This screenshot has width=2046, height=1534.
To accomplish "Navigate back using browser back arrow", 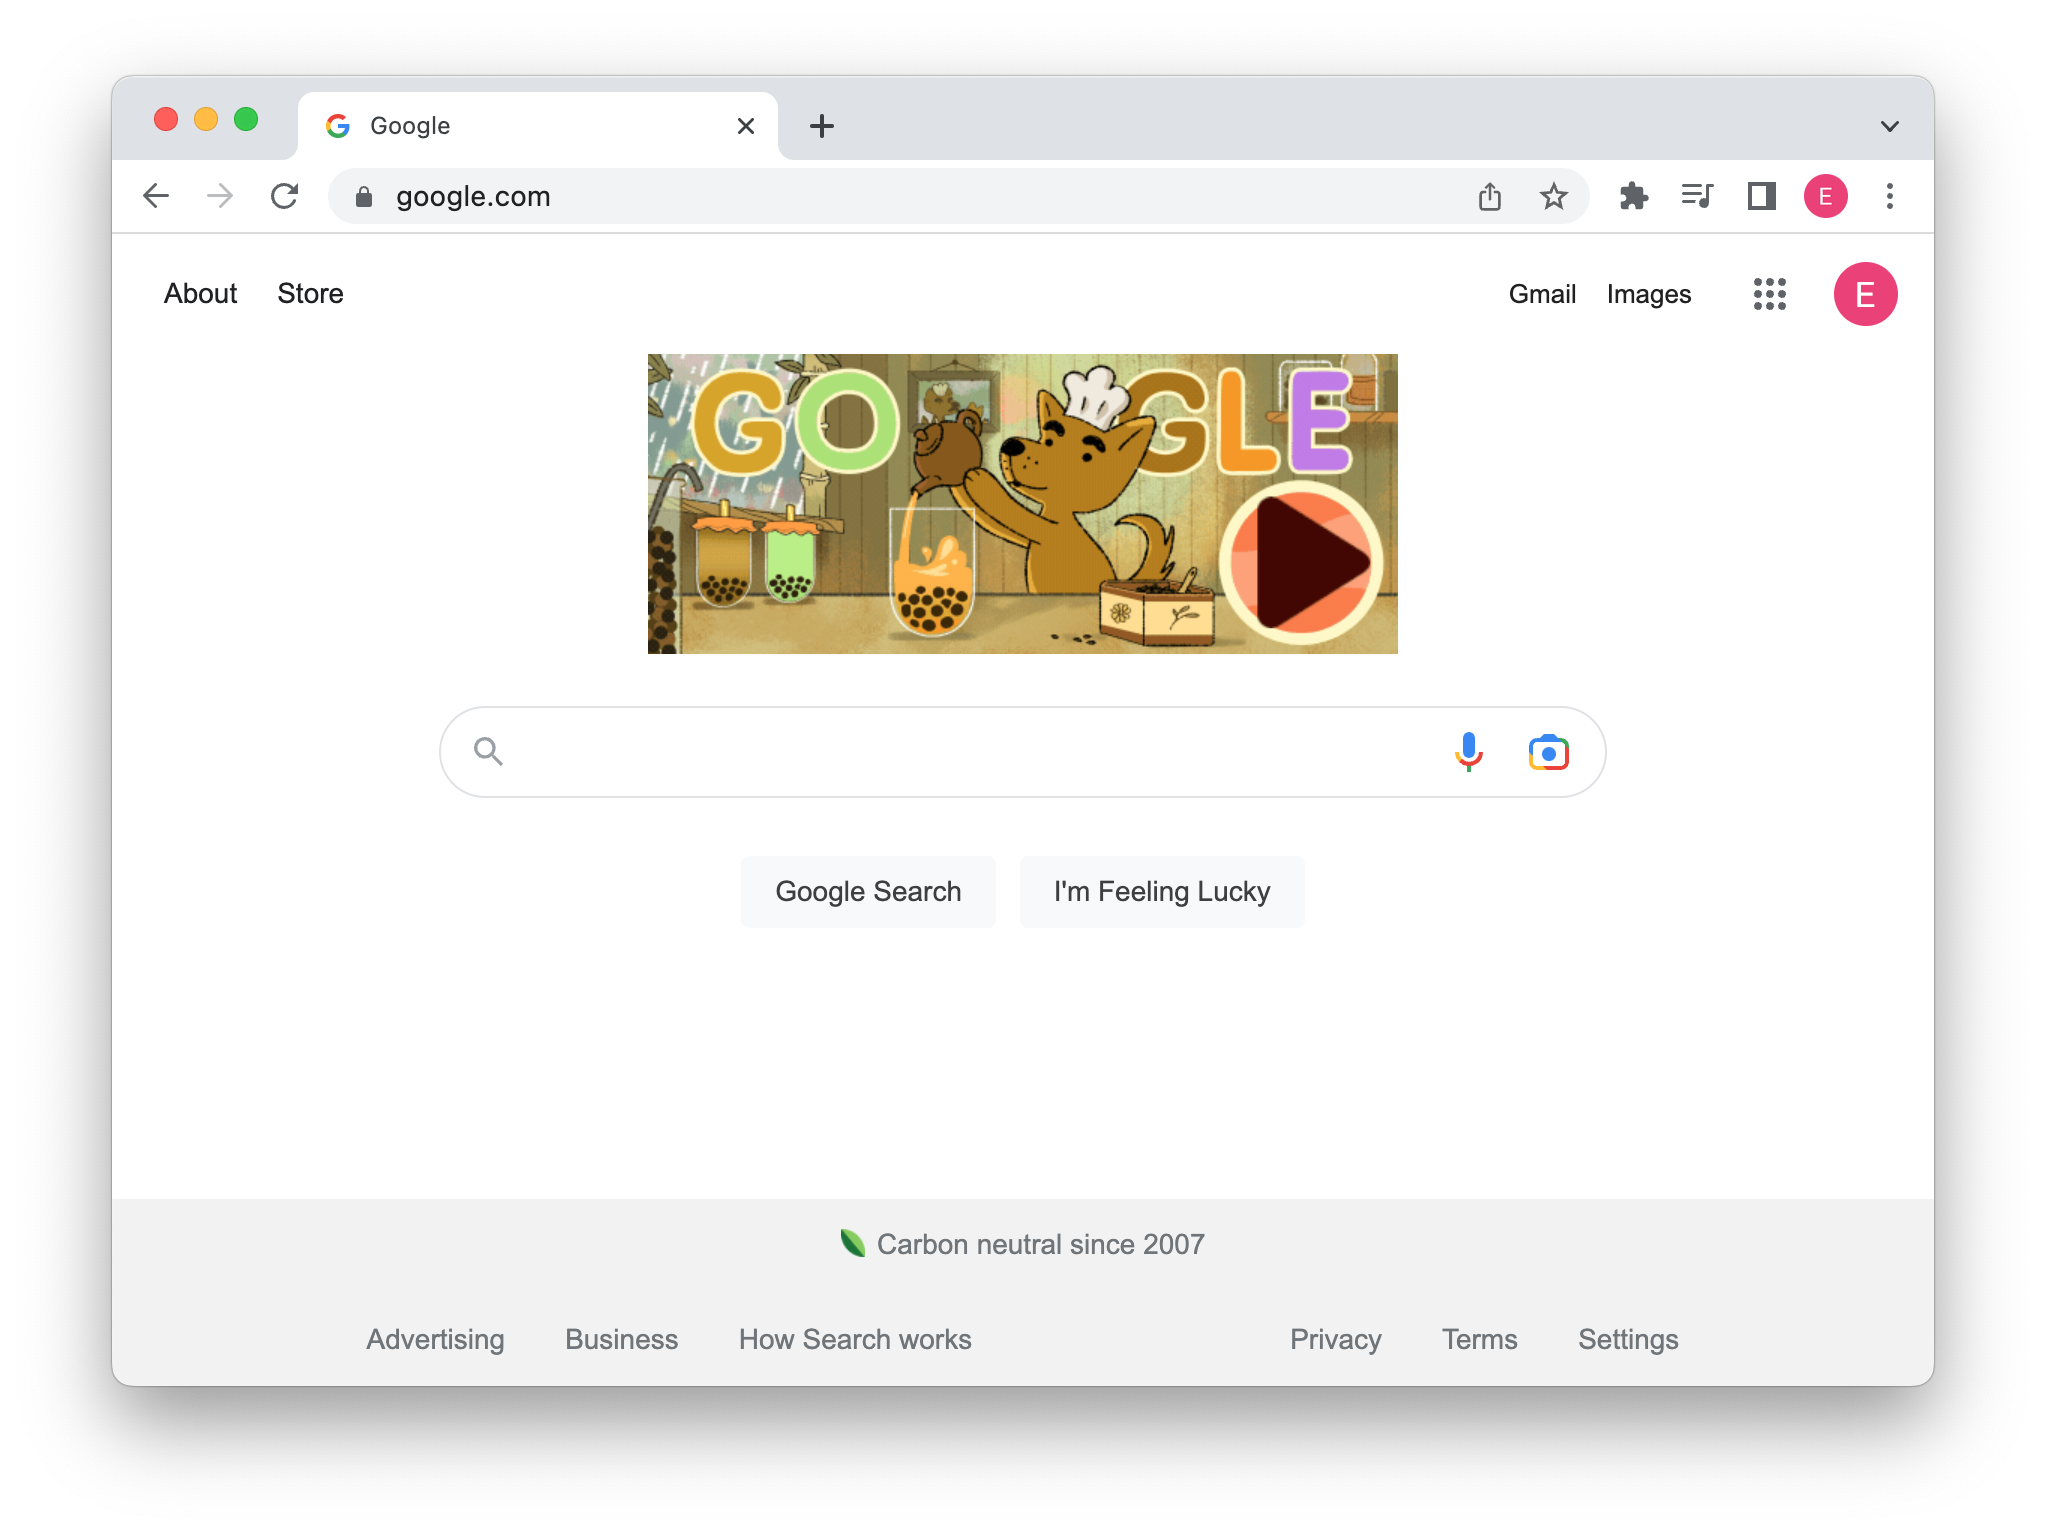I will click(x=153, y=197).
